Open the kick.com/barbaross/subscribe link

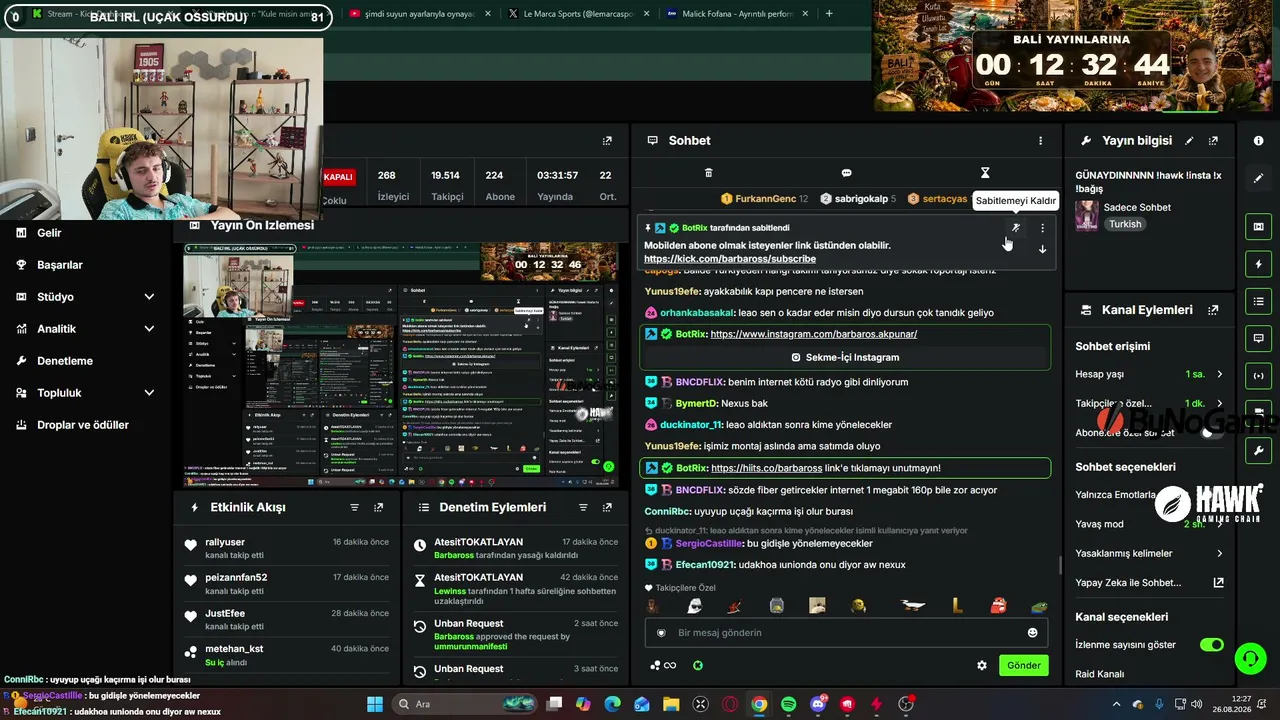pos(730,259)
